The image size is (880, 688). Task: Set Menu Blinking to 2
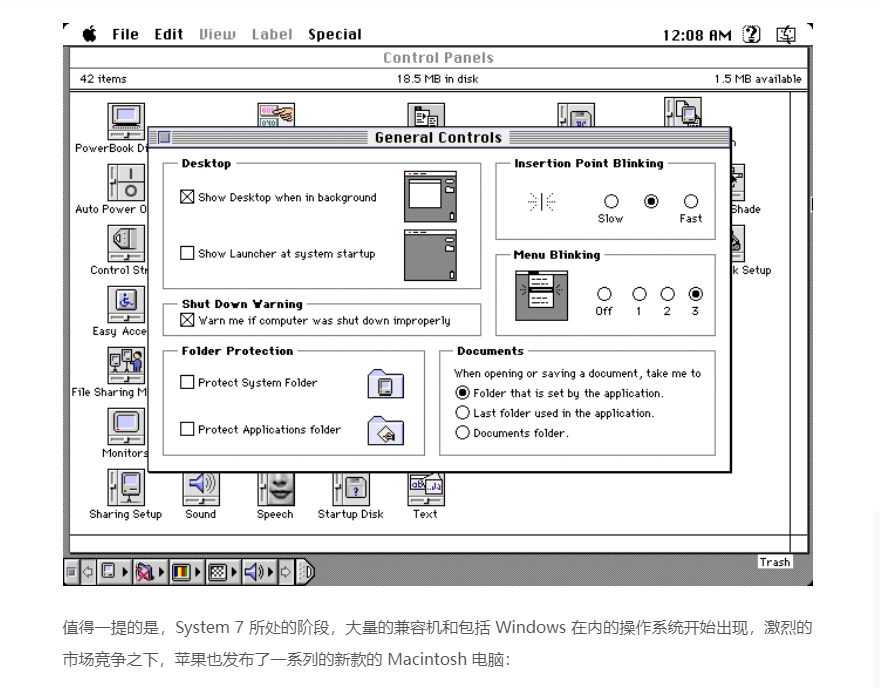click(667, 294)
